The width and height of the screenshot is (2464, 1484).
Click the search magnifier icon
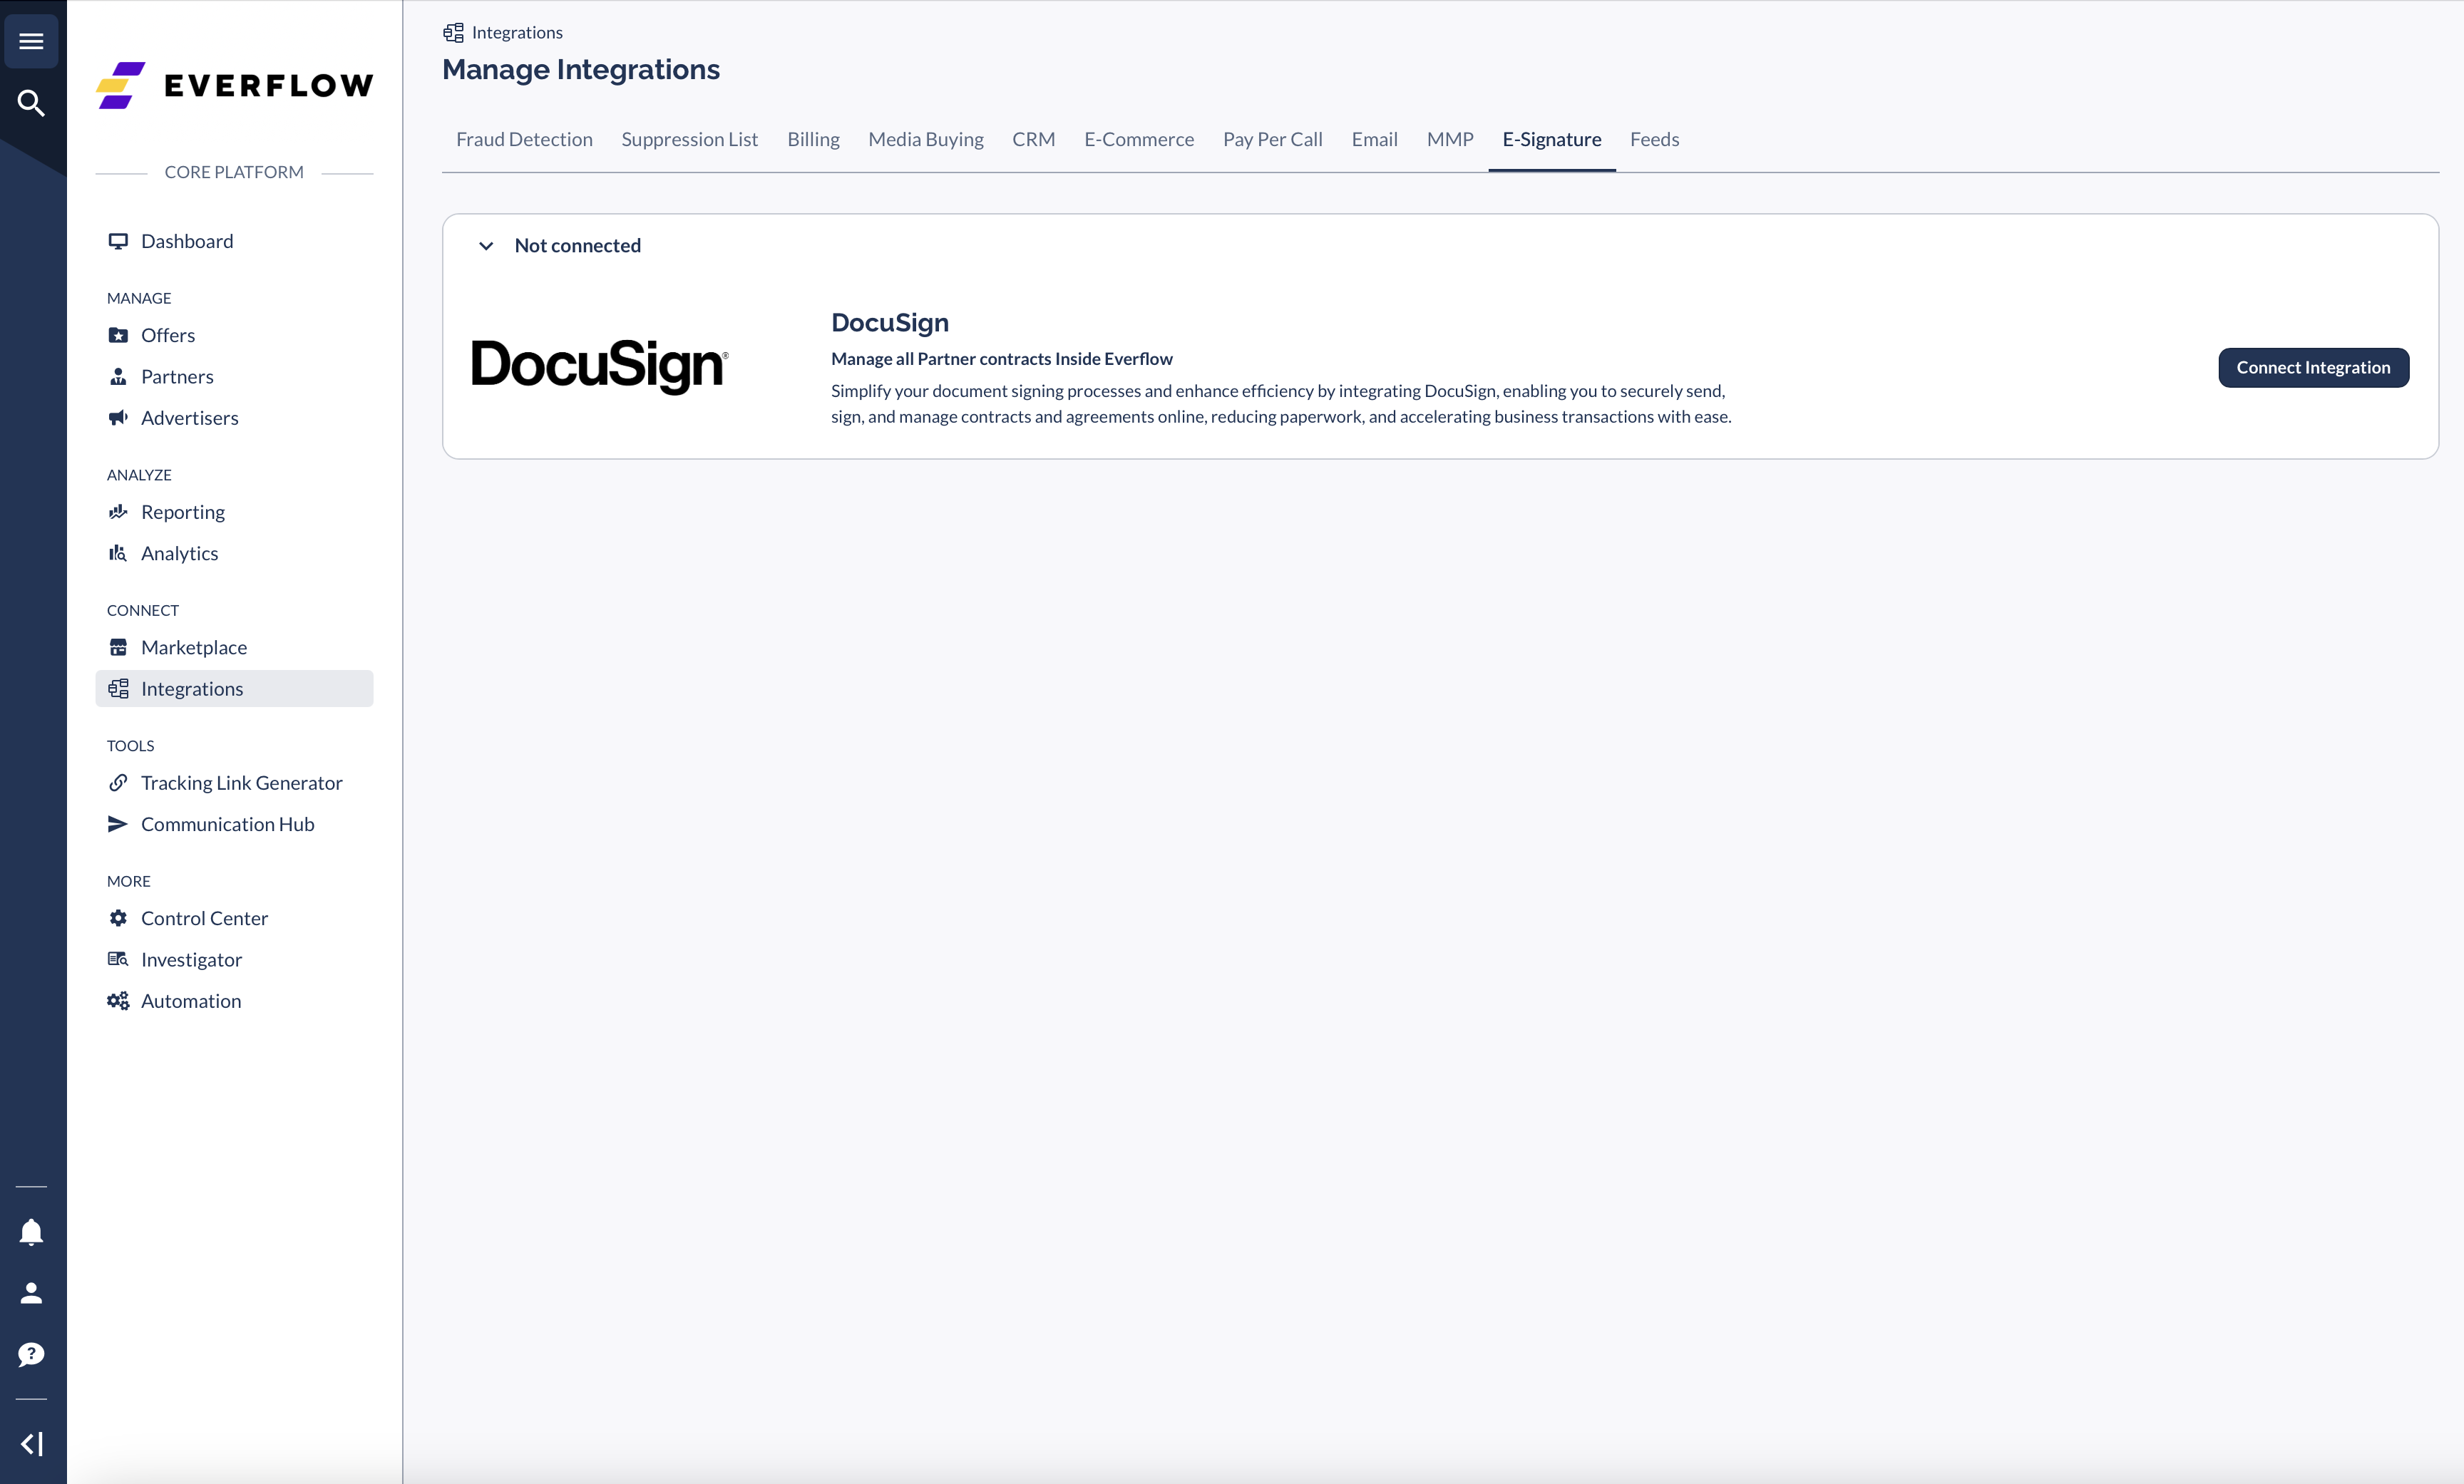31,103
